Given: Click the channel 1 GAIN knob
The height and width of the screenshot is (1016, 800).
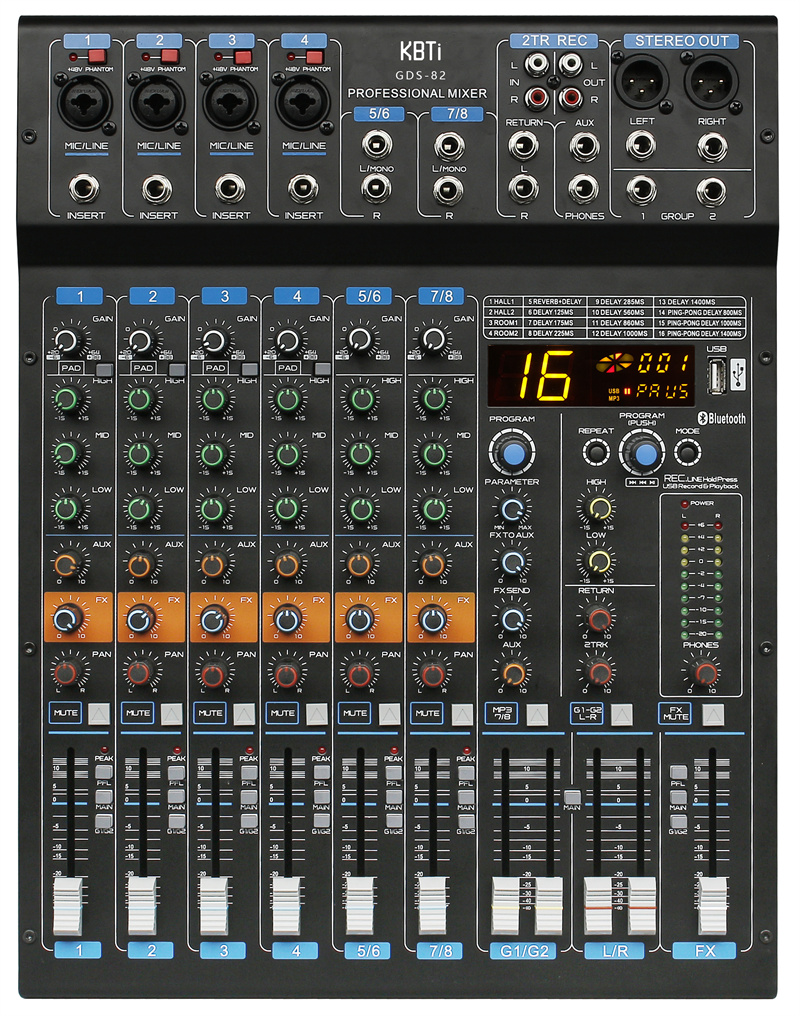Looking at the screenshot, I should [x=67, y=340].
